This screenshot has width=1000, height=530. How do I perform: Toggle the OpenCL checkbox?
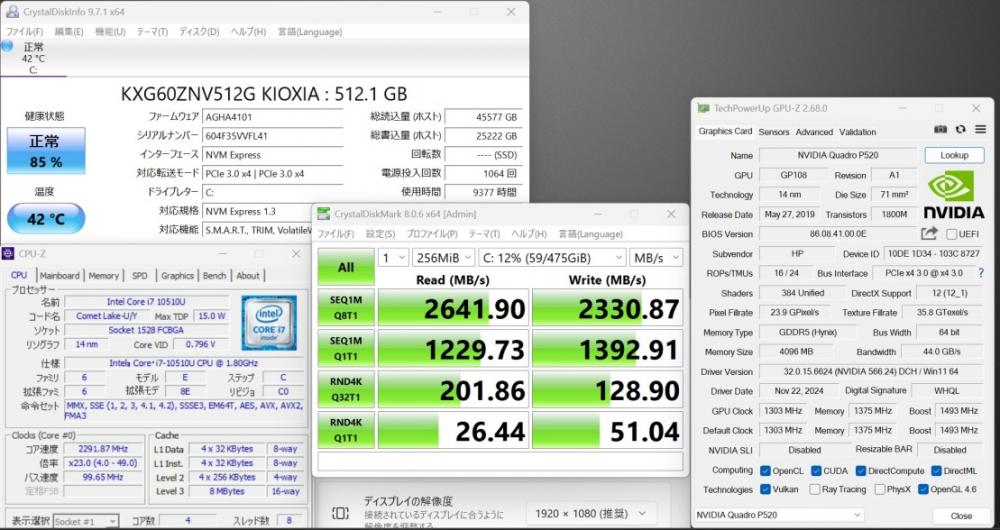click(x=765, y=471)
